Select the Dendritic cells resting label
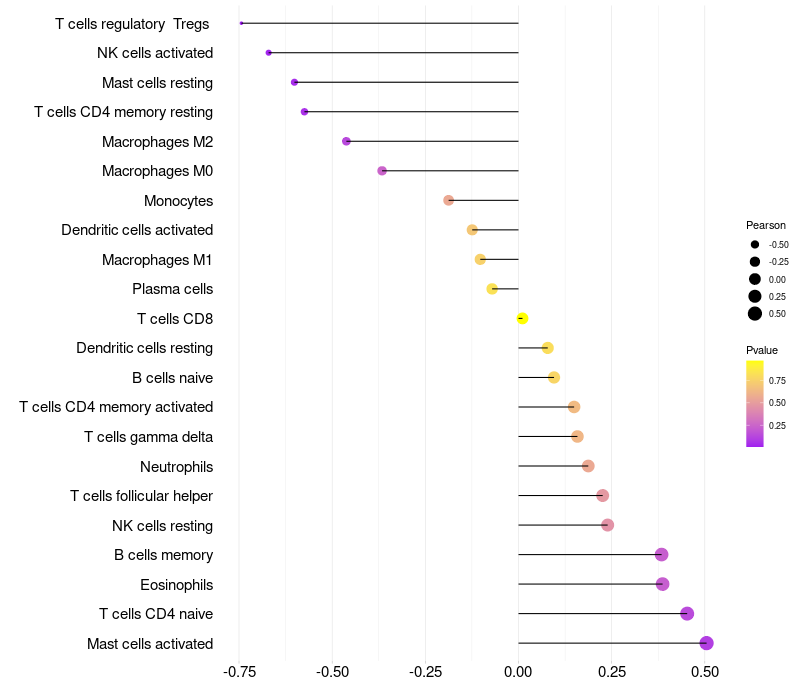Viewport: 800px width, 700px height. [144, 348]
